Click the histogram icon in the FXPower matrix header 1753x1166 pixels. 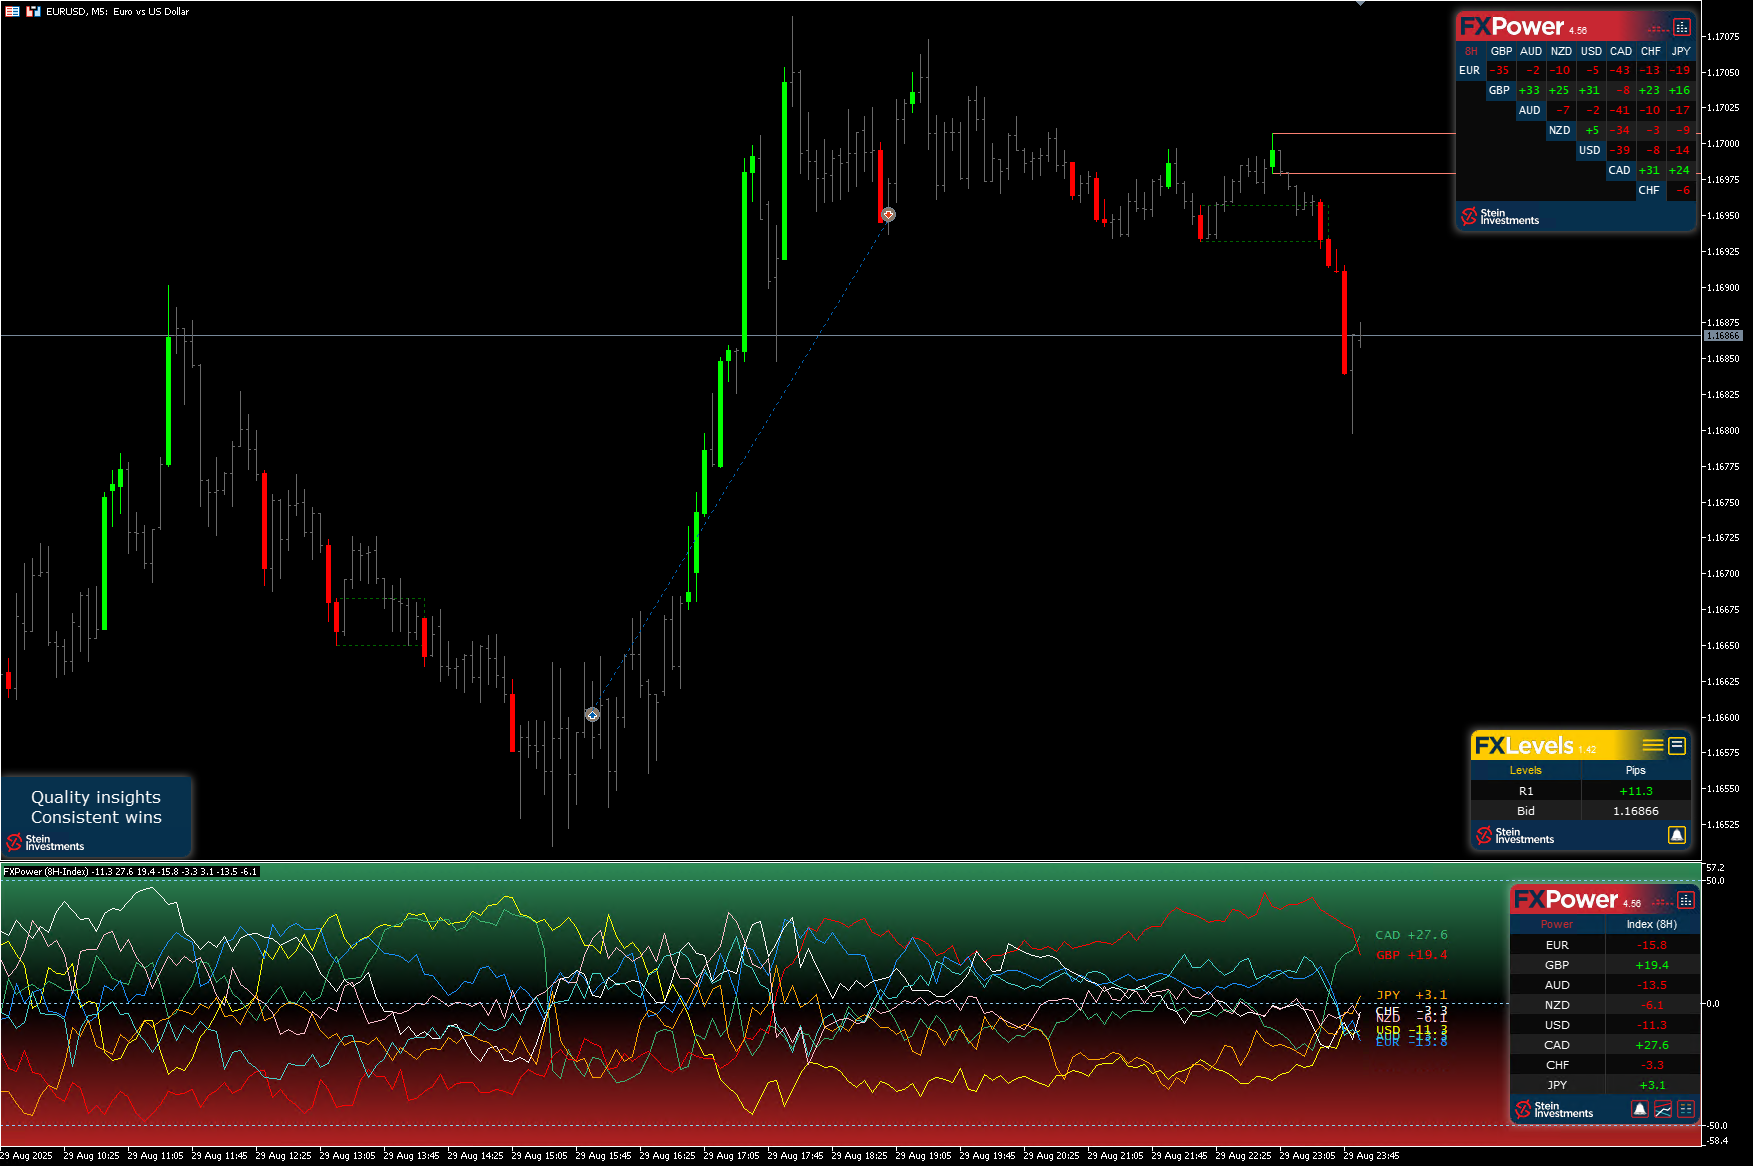(x=1682, y=27)
